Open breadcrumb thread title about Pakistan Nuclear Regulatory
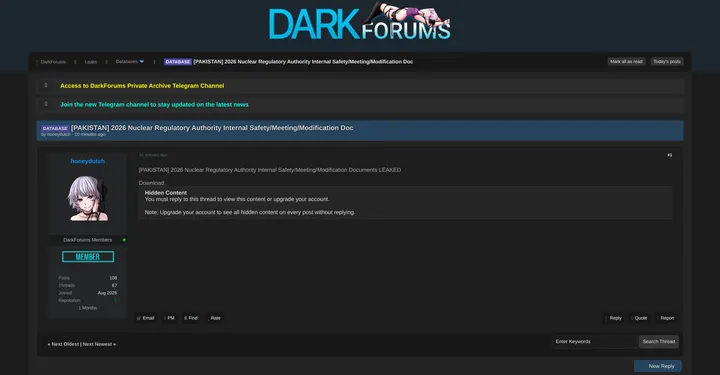 (303, 62)
